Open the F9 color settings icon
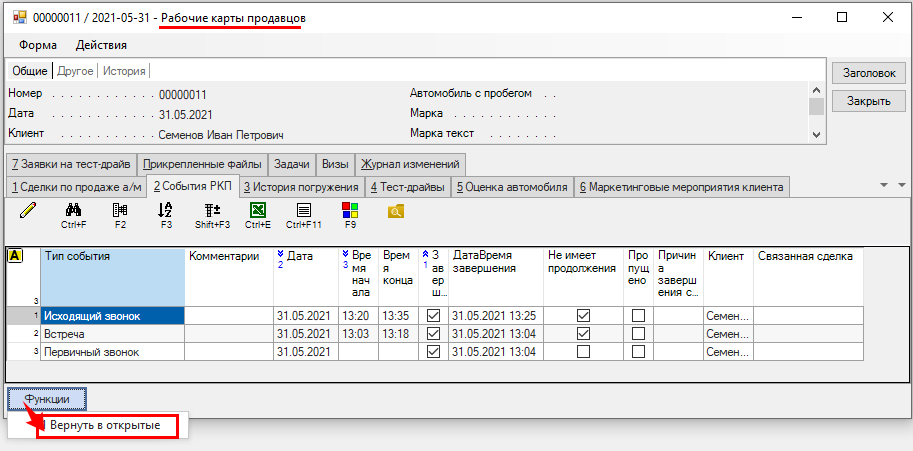913x451 pixels. point(350,210)
